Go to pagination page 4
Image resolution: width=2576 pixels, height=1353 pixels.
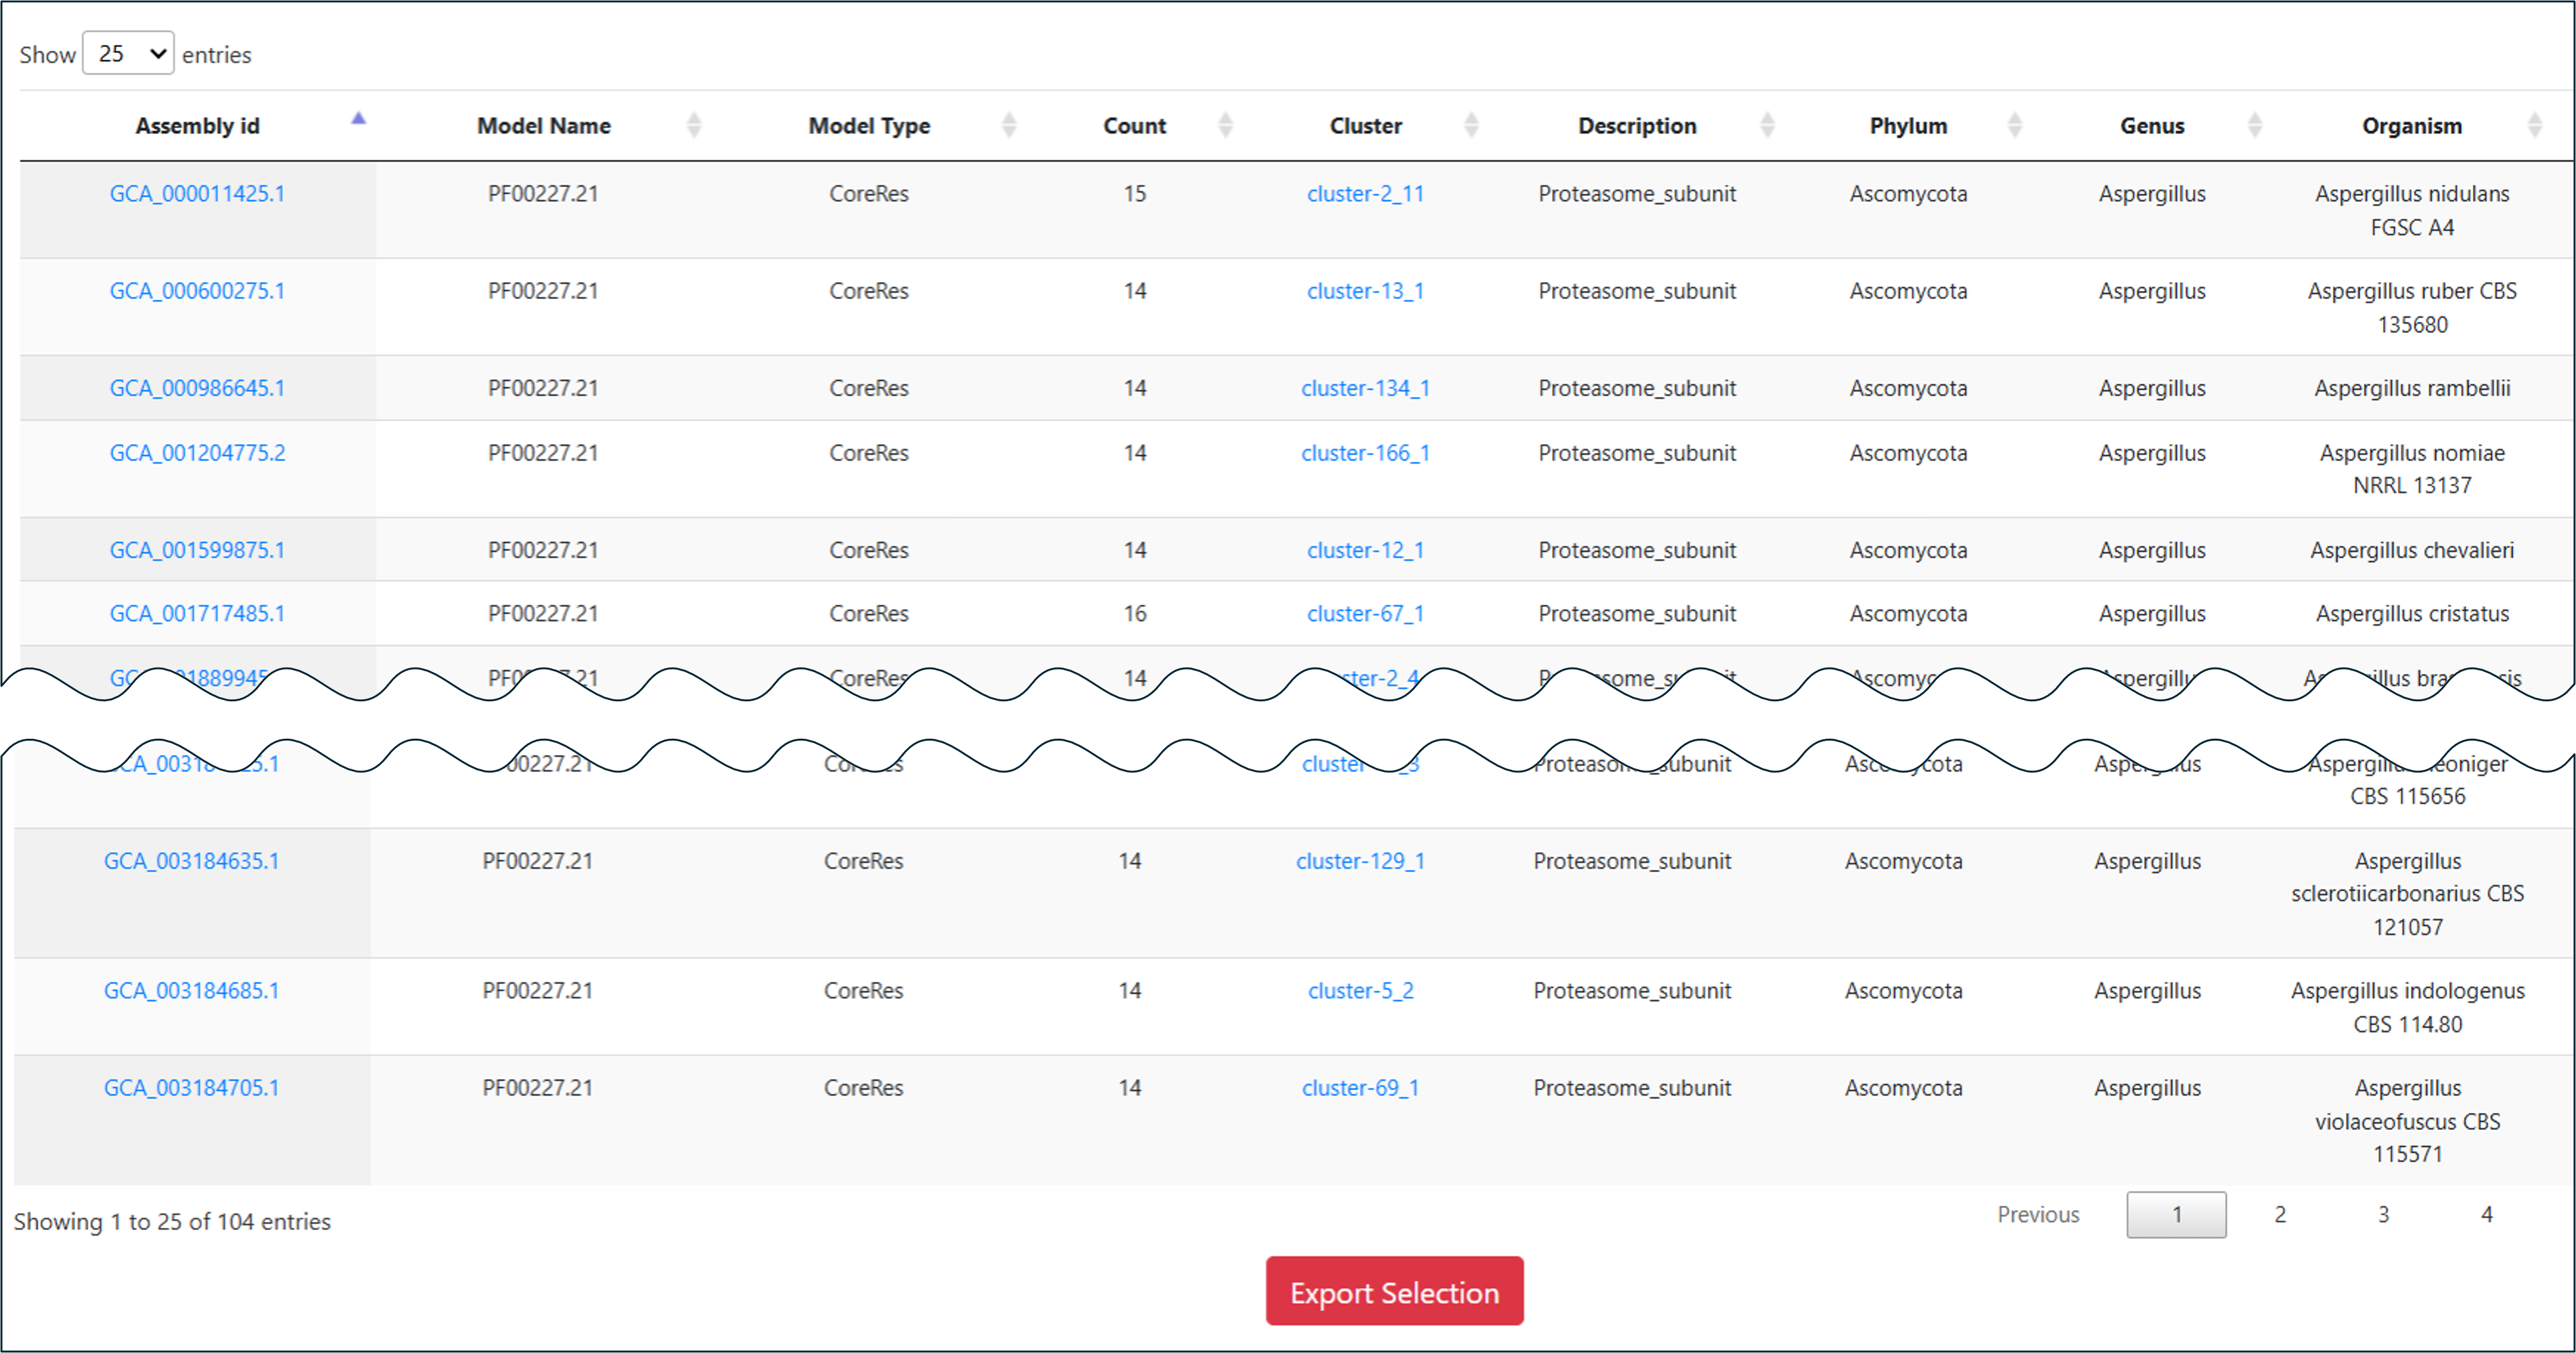pyautogui.click(x=2486, y=1214)
